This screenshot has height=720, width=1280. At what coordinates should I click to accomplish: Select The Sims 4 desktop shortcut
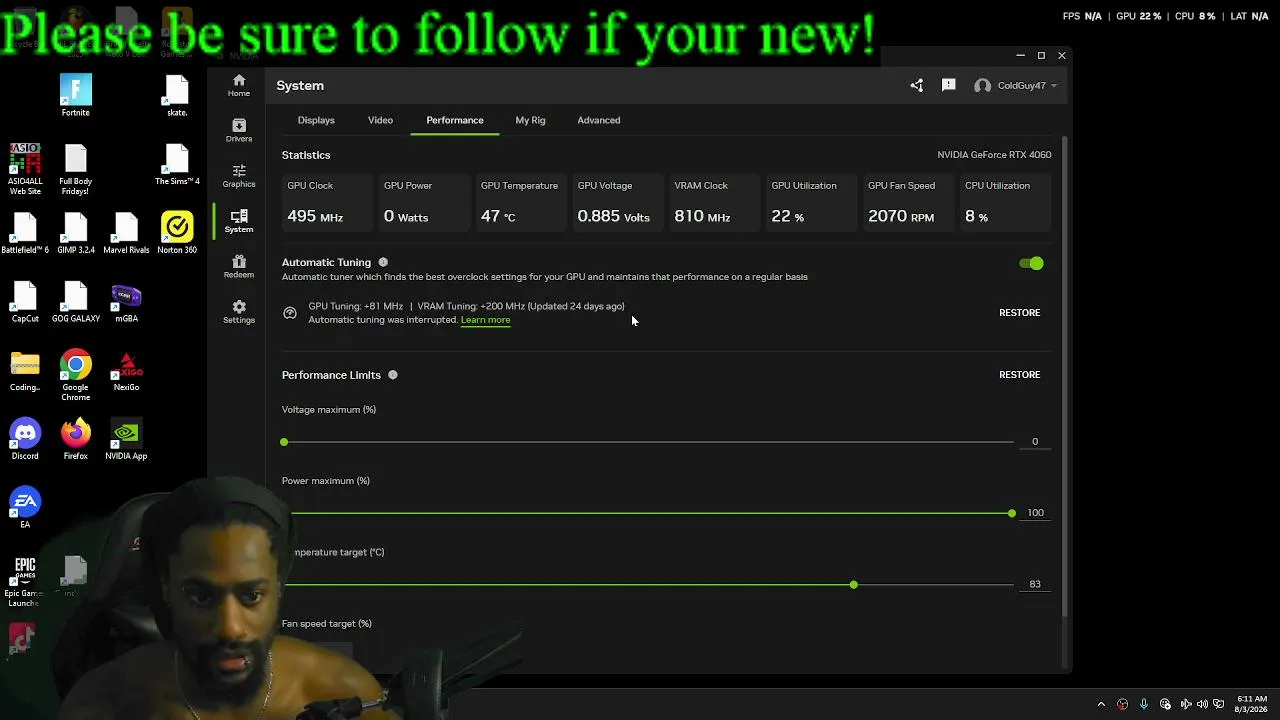(x=177, y=165)
